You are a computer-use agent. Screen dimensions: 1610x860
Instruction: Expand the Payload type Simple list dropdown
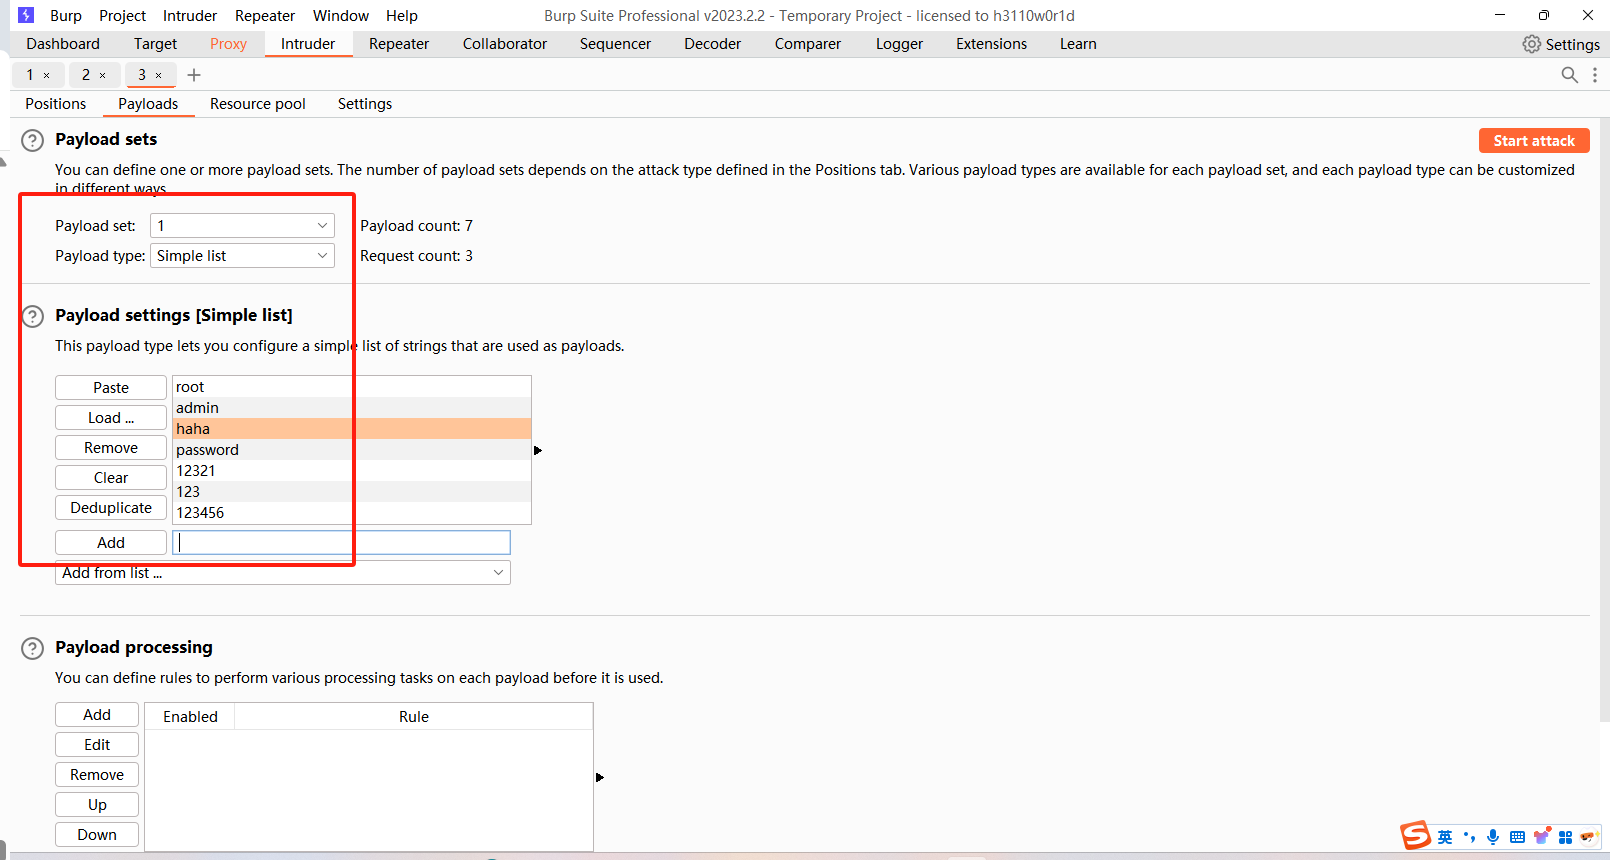click(x=242, y=256)
